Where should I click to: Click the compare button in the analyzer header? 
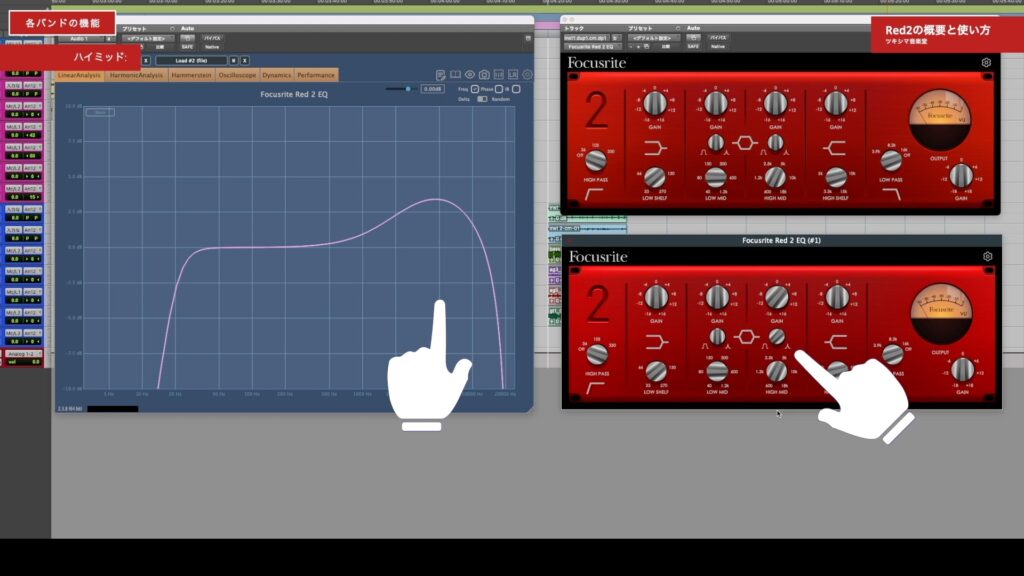click(160, 47)
